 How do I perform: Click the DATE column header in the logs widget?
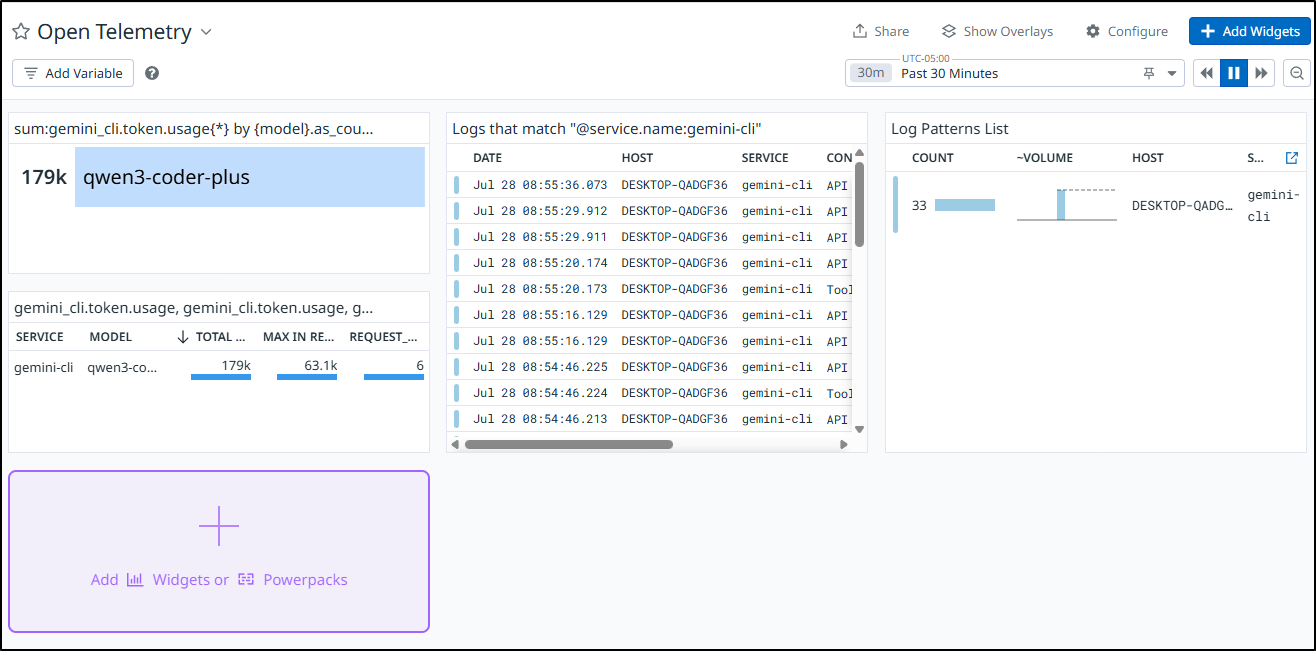487,158
